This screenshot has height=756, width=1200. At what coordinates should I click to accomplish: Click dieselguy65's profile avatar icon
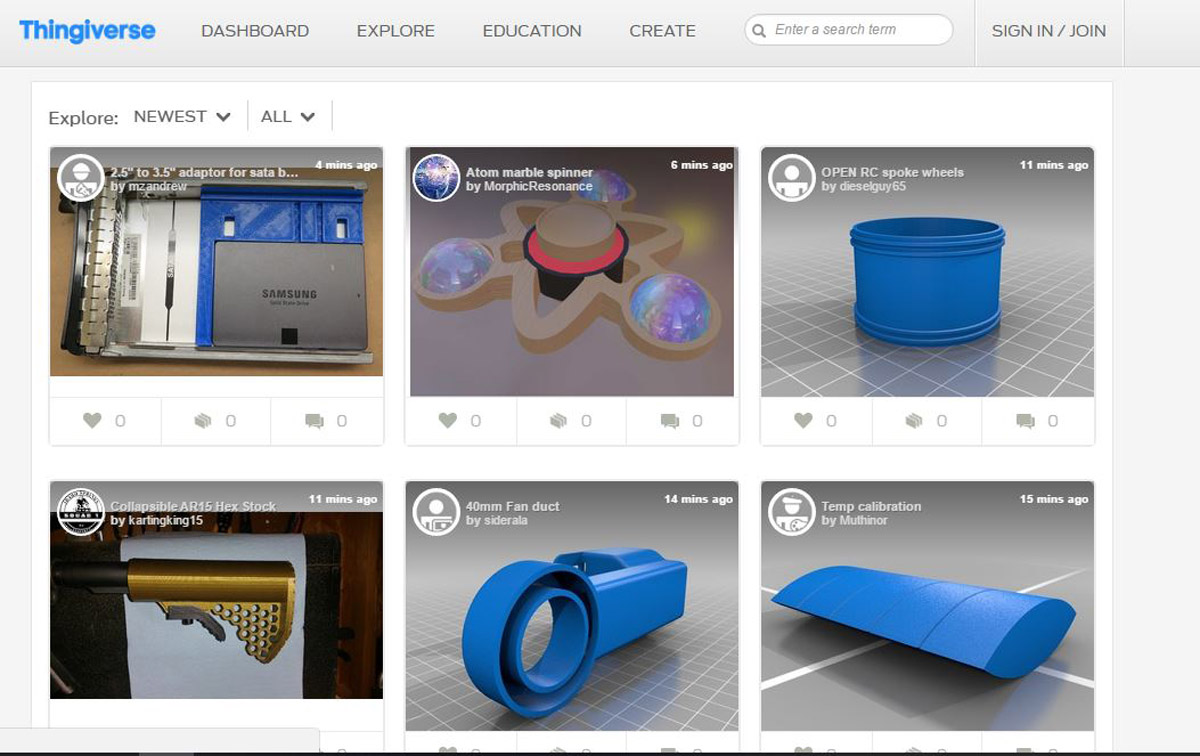click(x=792, y=178)
